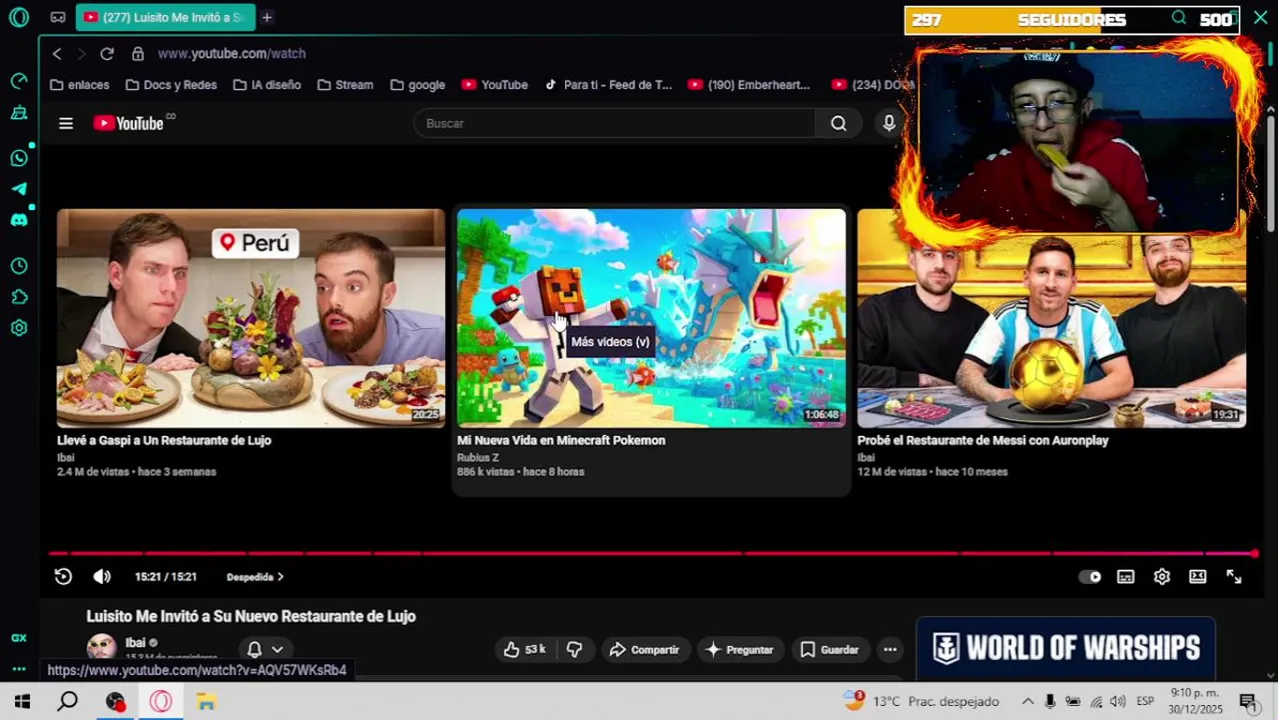Save video with Guardar button
The height and width of the screenshot is (720, 1278).
(x=829, y=650)
